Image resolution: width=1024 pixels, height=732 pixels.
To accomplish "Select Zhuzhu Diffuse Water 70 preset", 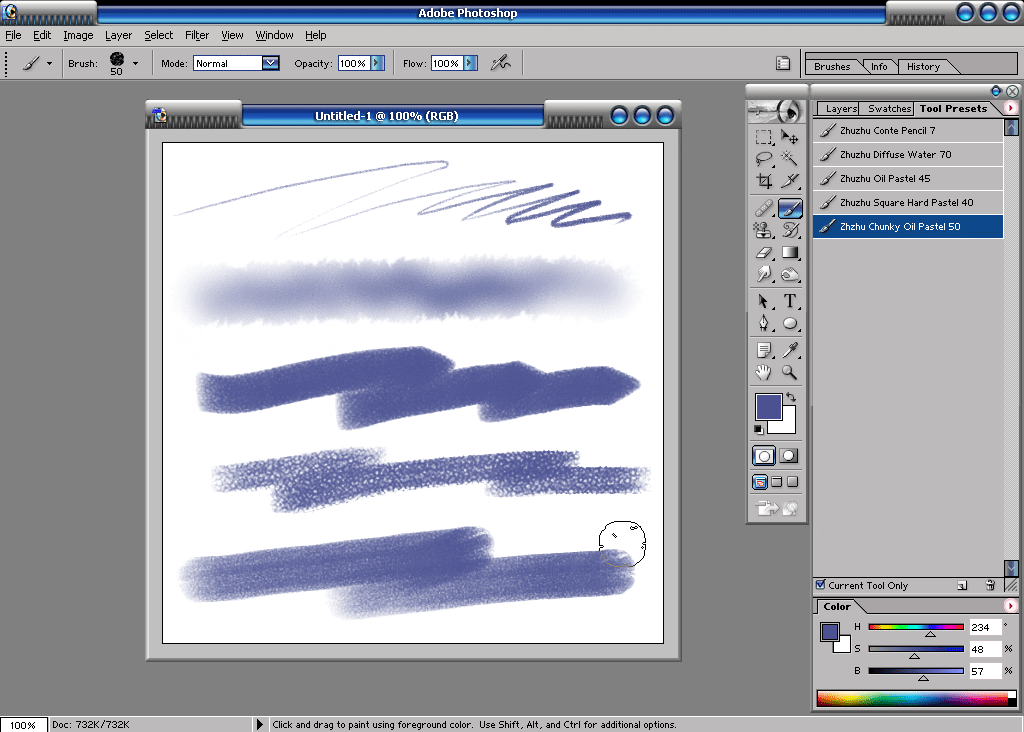I will pyautogui.click(x=908, y=155).
